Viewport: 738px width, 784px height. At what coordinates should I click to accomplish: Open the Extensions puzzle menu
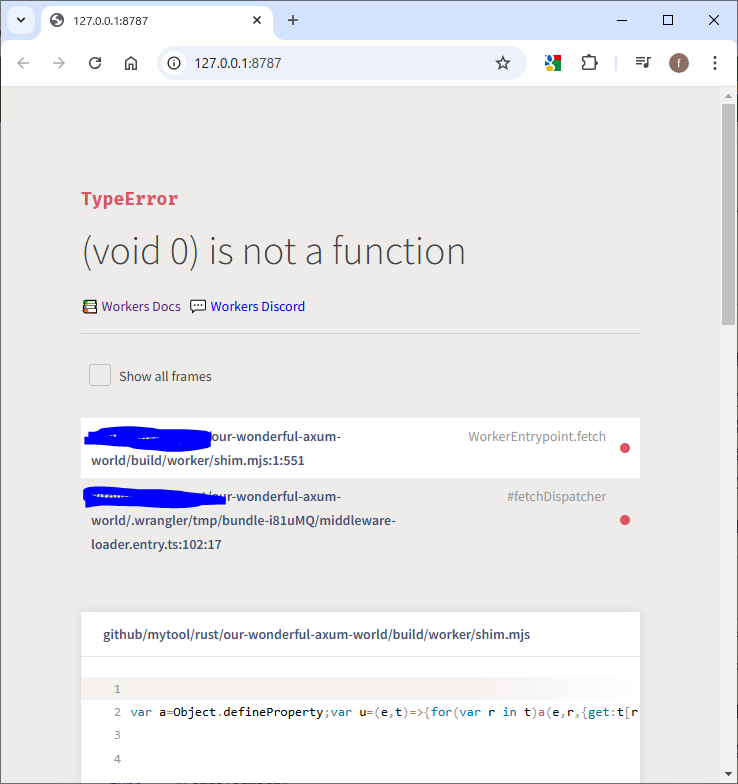(590, 63)
